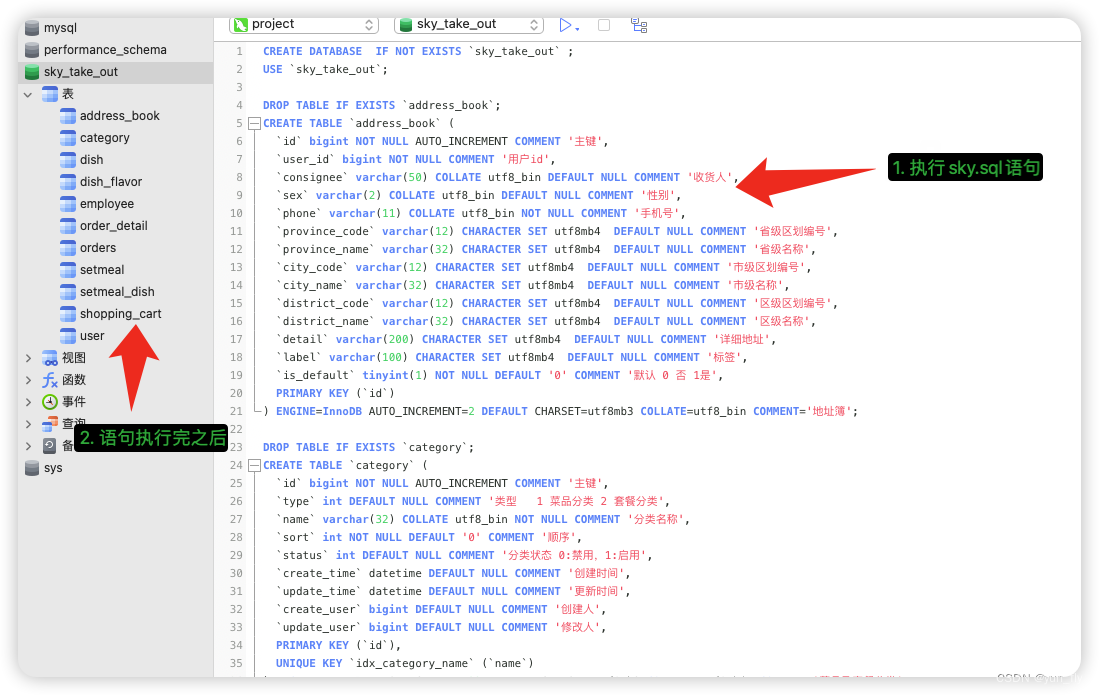Expand the 视图 views node

coord(28,358)
